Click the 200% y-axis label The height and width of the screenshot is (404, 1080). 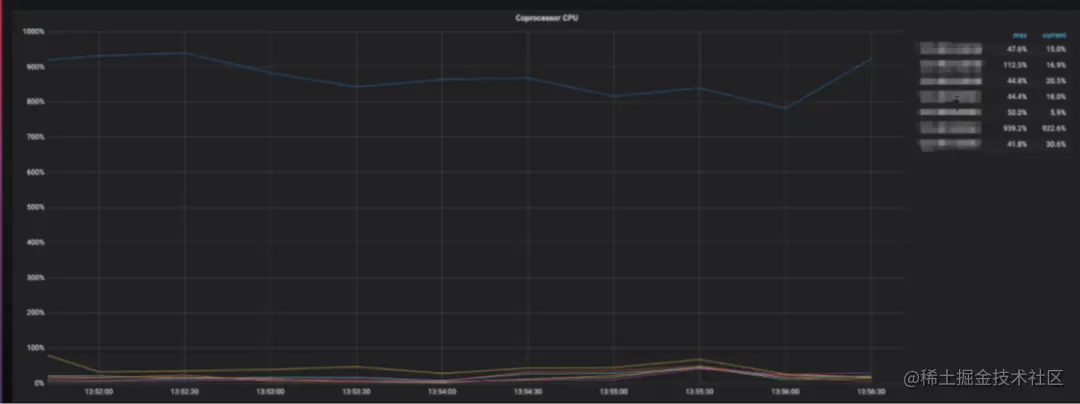click(34, 312)
